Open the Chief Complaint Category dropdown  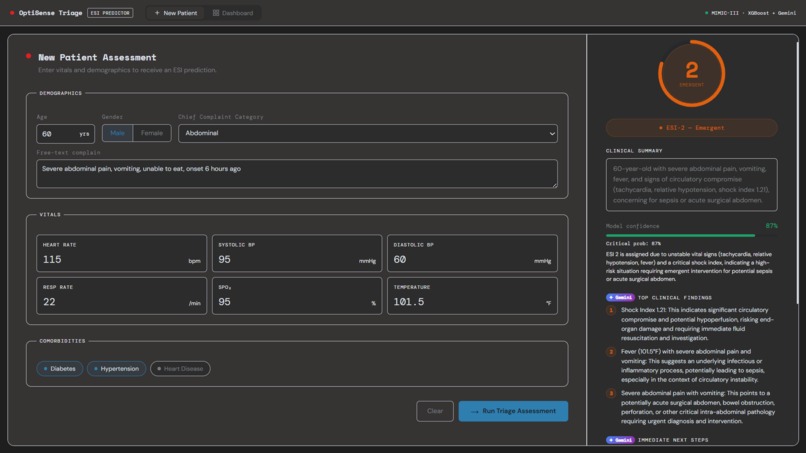368,133
